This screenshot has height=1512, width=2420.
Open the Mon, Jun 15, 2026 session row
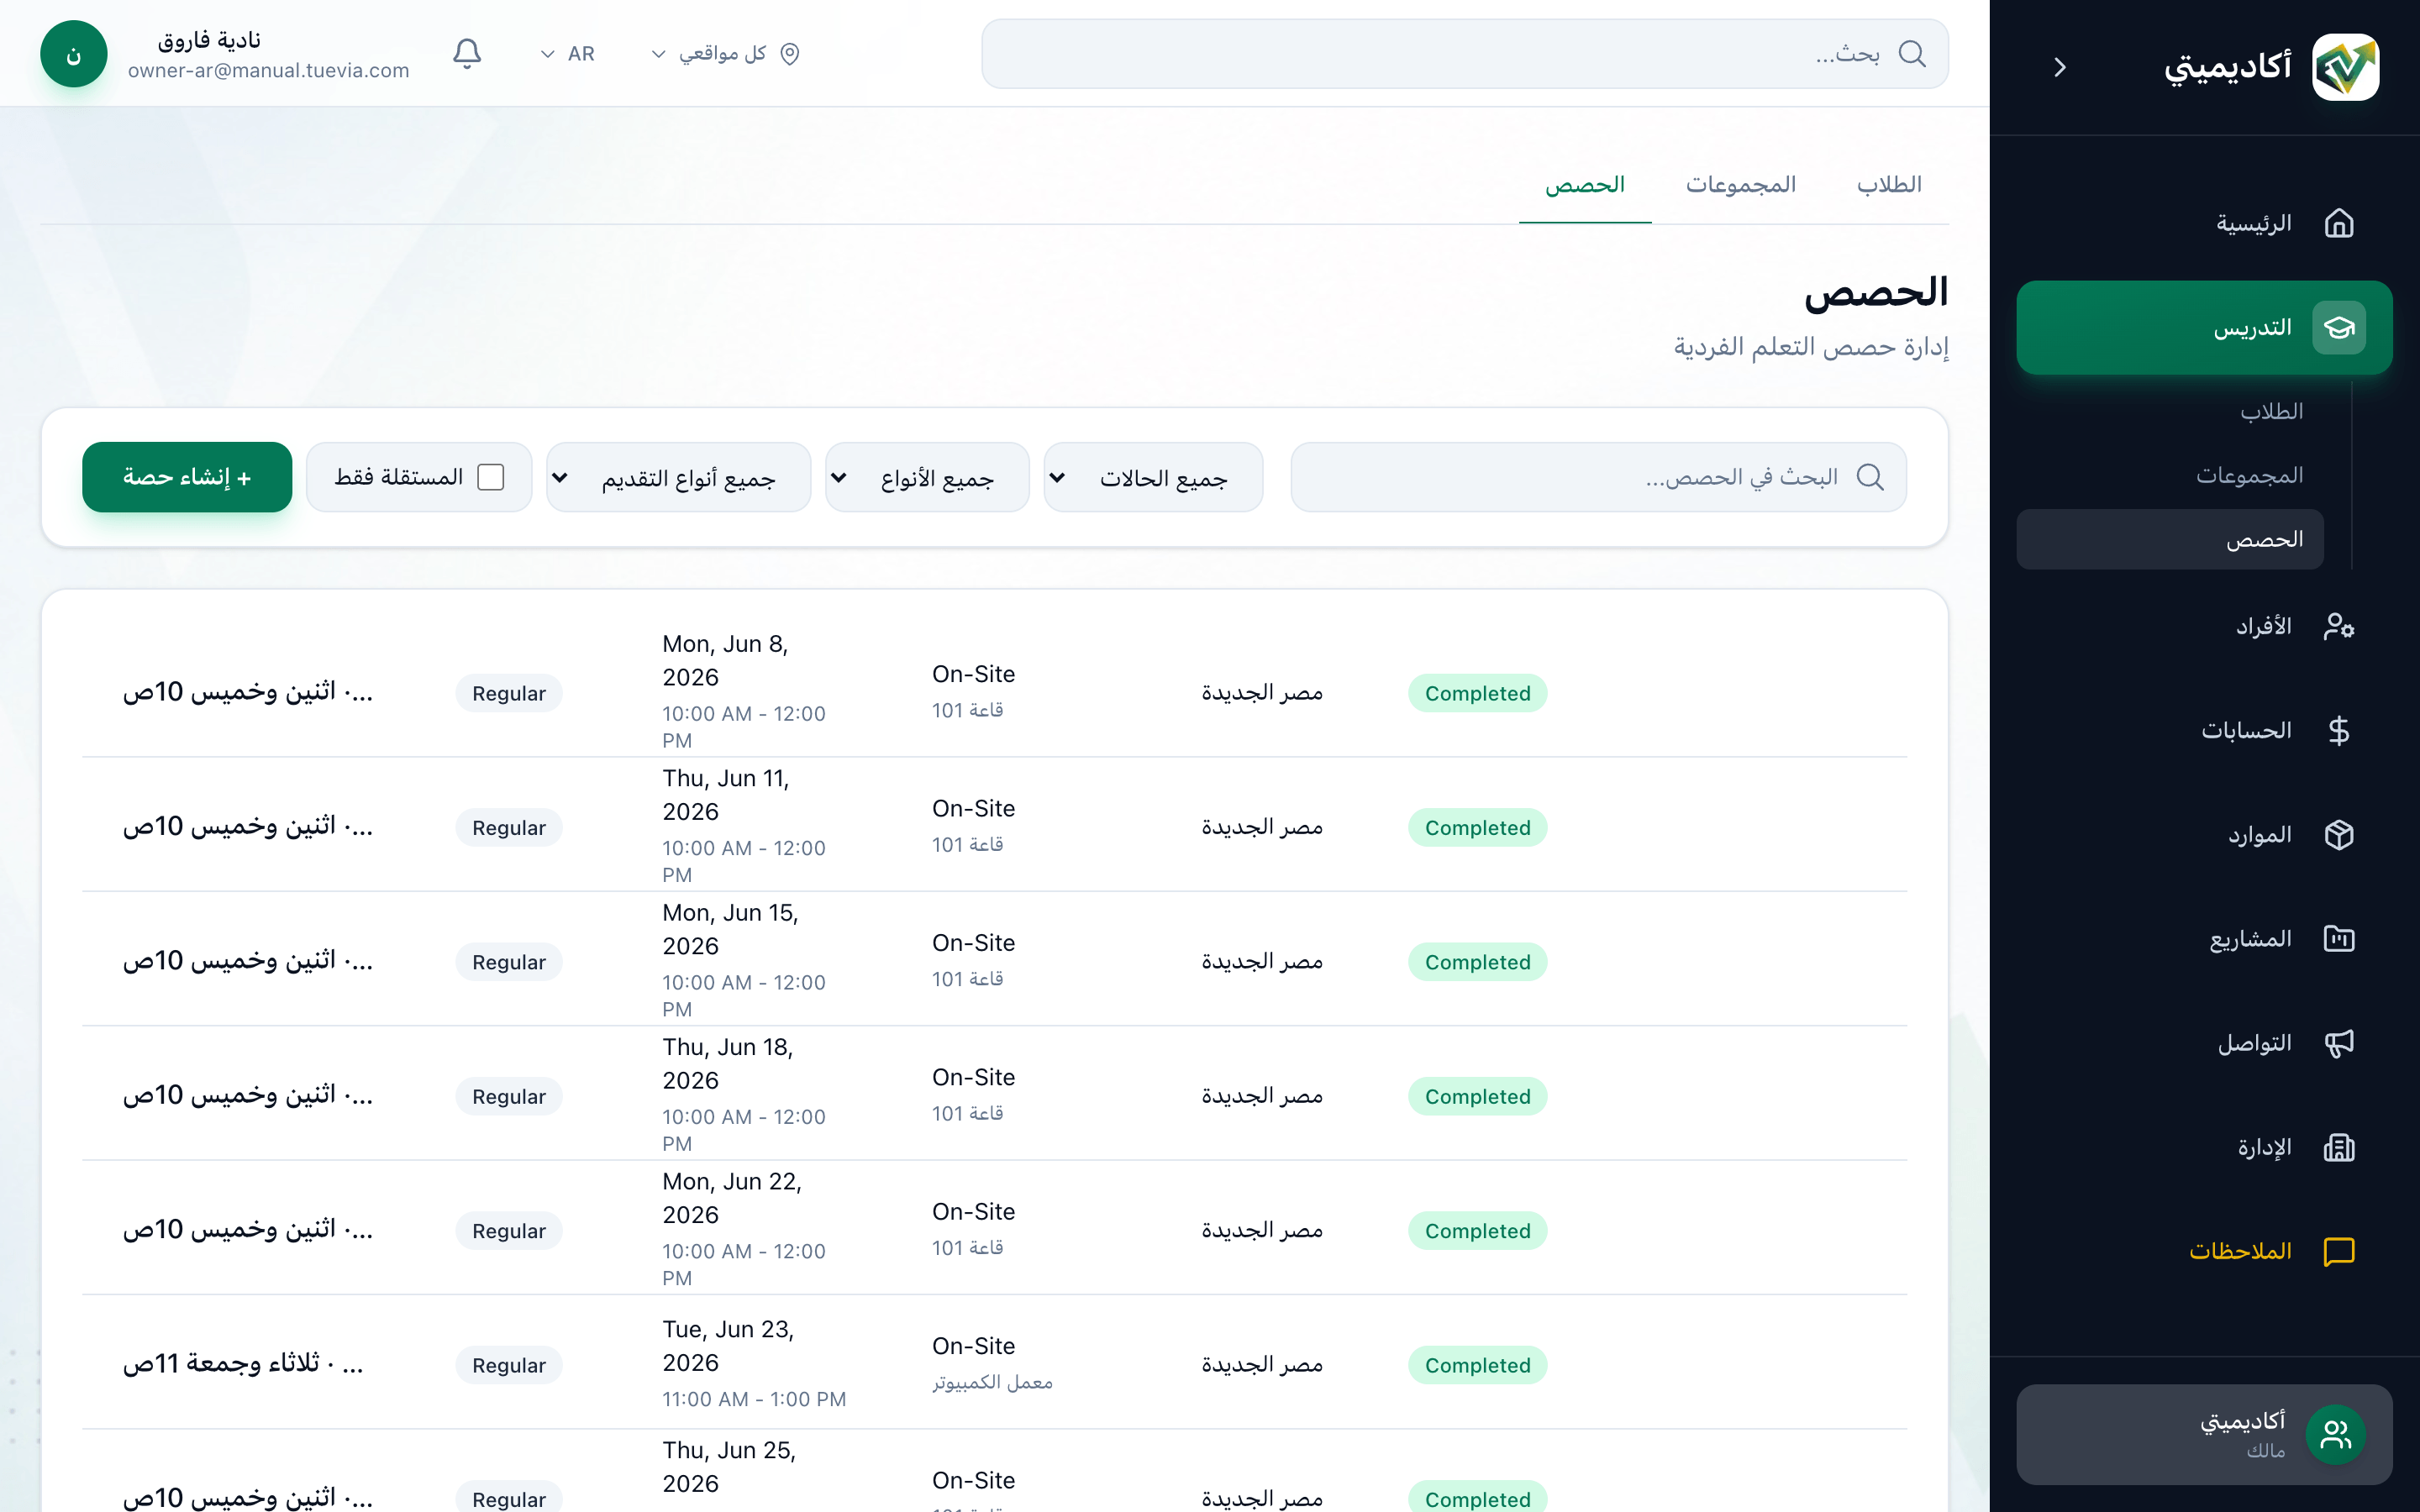[x=994, y=960]
